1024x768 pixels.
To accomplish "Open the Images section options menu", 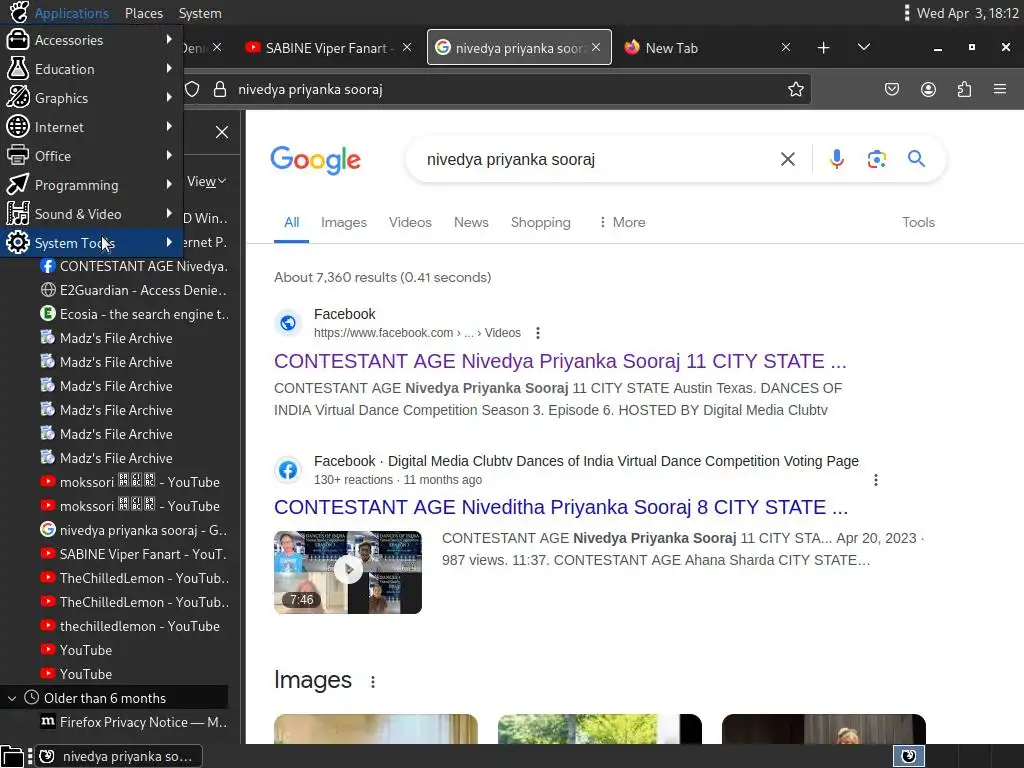I will point(372,682).
